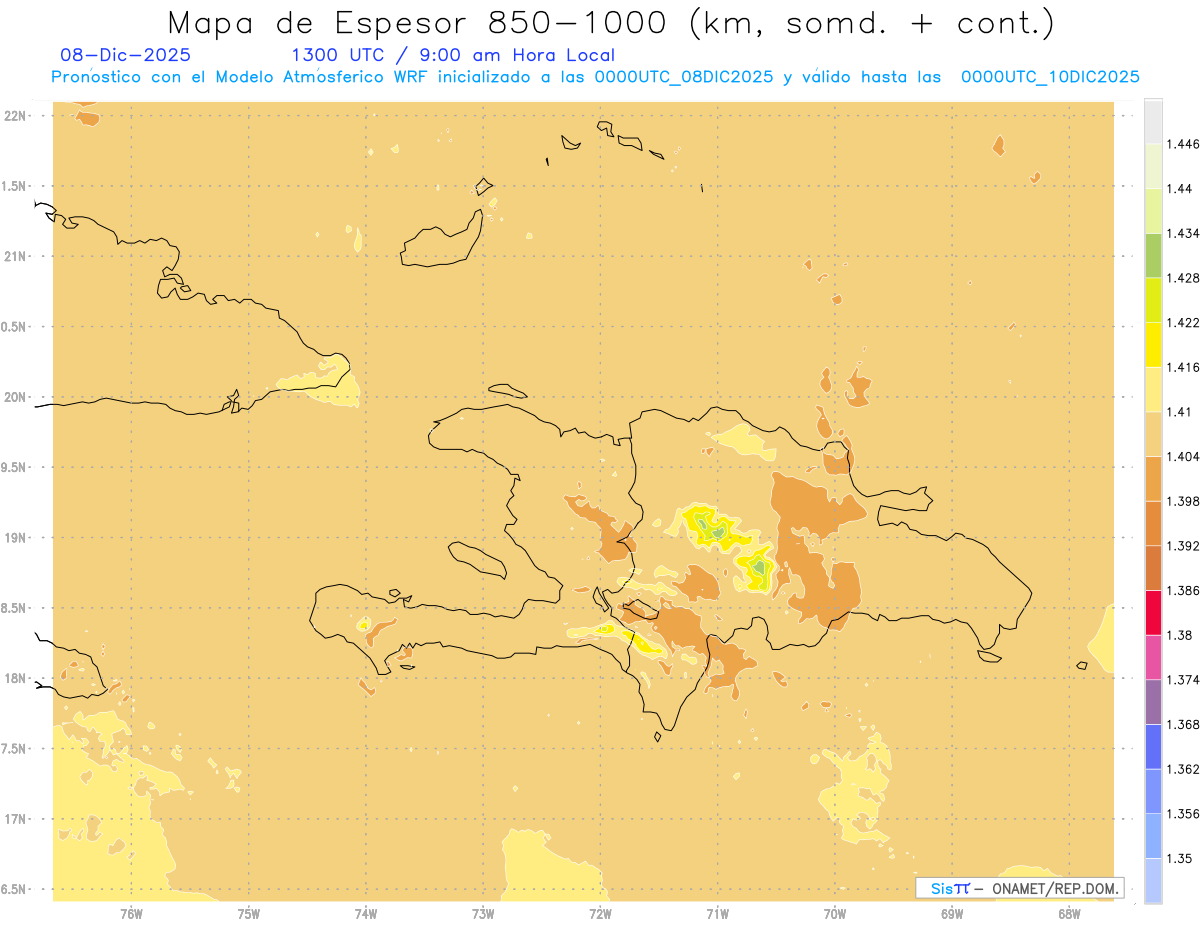The image size is (1200, 927).
Task: Click the colorbar value 1.374
Action: pyautogui.click(x=1183, y=680)
